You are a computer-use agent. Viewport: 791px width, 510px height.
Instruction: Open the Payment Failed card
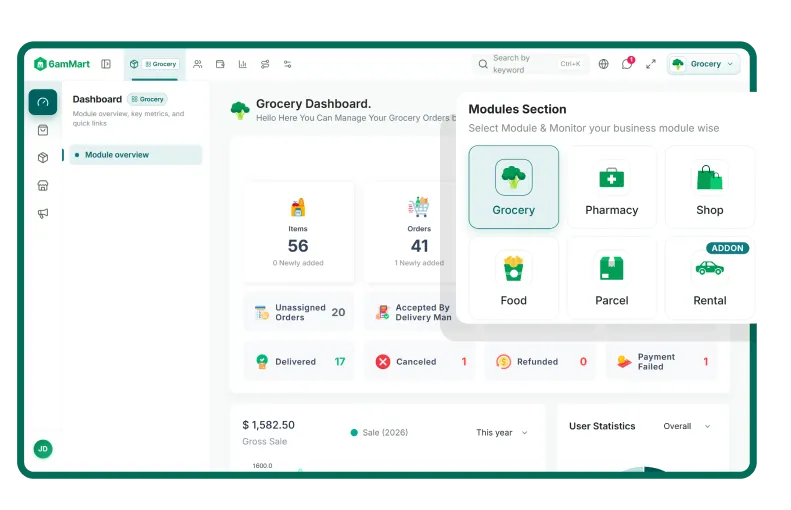click(661, 362)
